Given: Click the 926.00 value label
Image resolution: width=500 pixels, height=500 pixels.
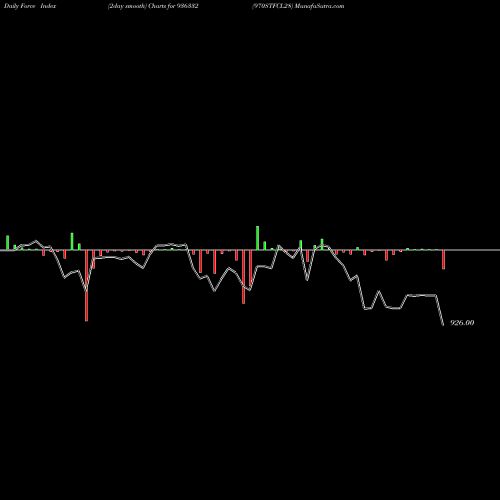Looking at the screenshot, I should tap(462, 323).
